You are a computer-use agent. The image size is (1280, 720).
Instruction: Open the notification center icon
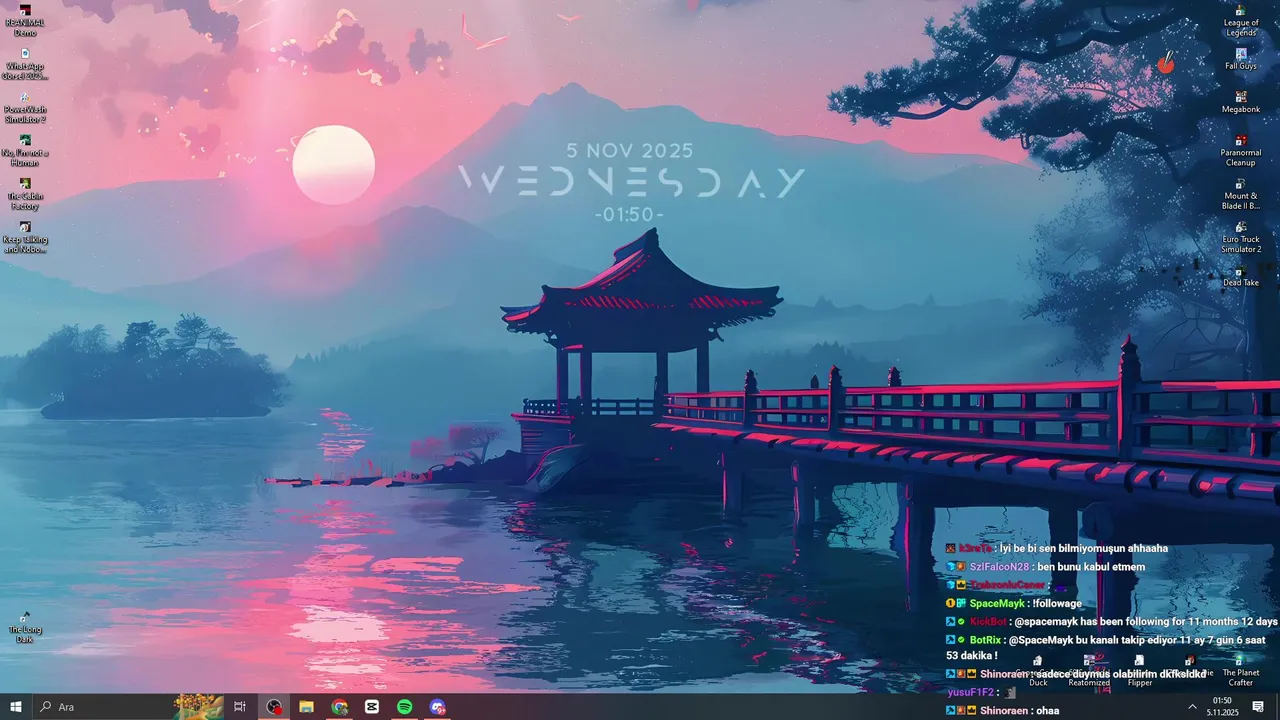click(x=1258, y=707)
